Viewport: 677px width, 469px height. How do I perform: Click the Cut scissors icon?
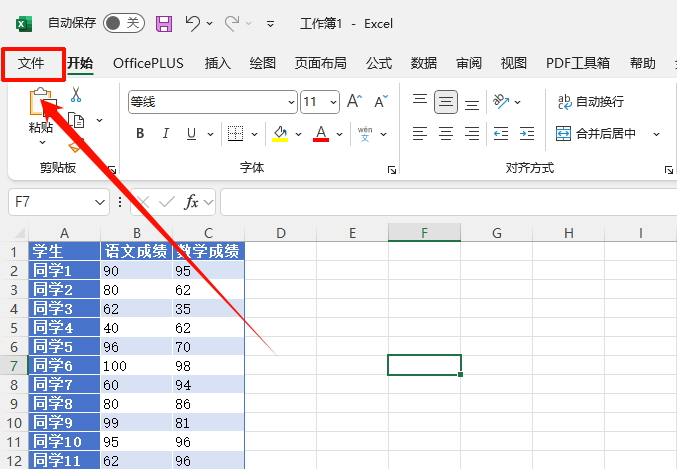(x=76, y=94)
